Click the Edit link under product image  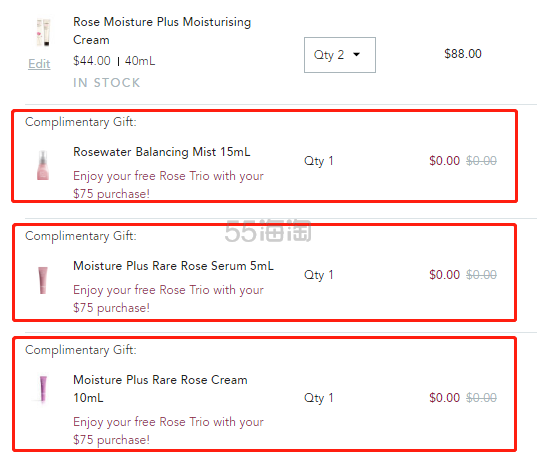point(39,64)
